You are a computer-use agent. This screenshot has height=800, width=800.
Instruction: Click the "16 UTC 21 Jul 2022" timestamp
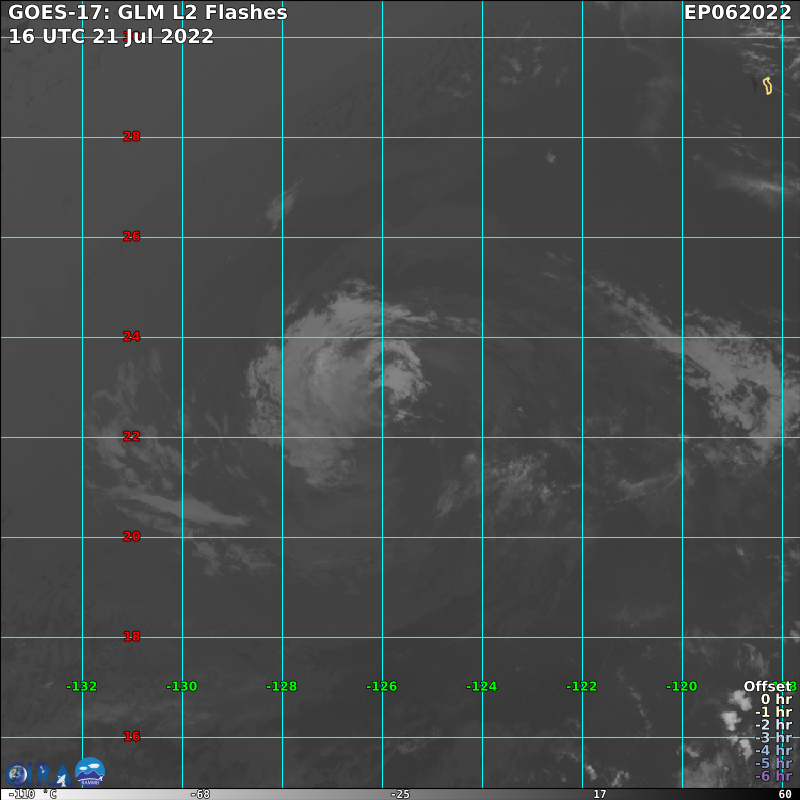(x=111, y=36)
